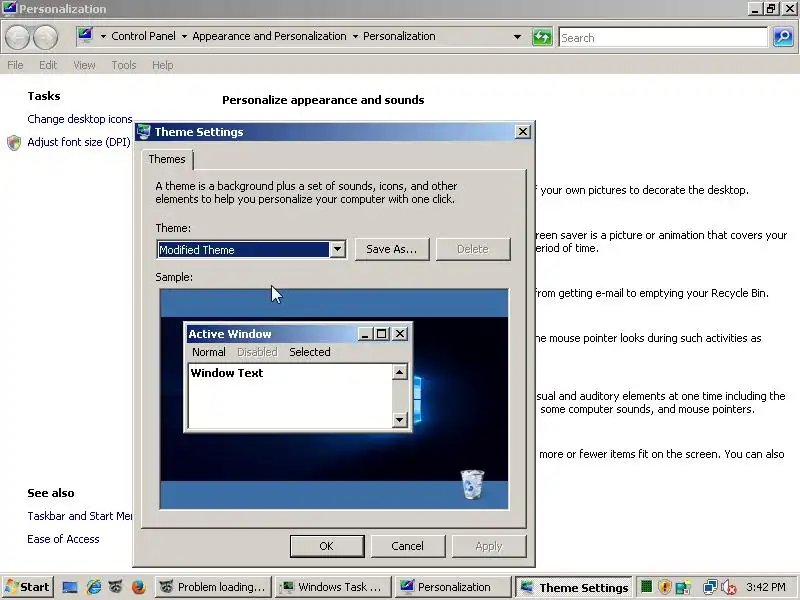Switch to Problem loading... taskbar button

[213, 587]
